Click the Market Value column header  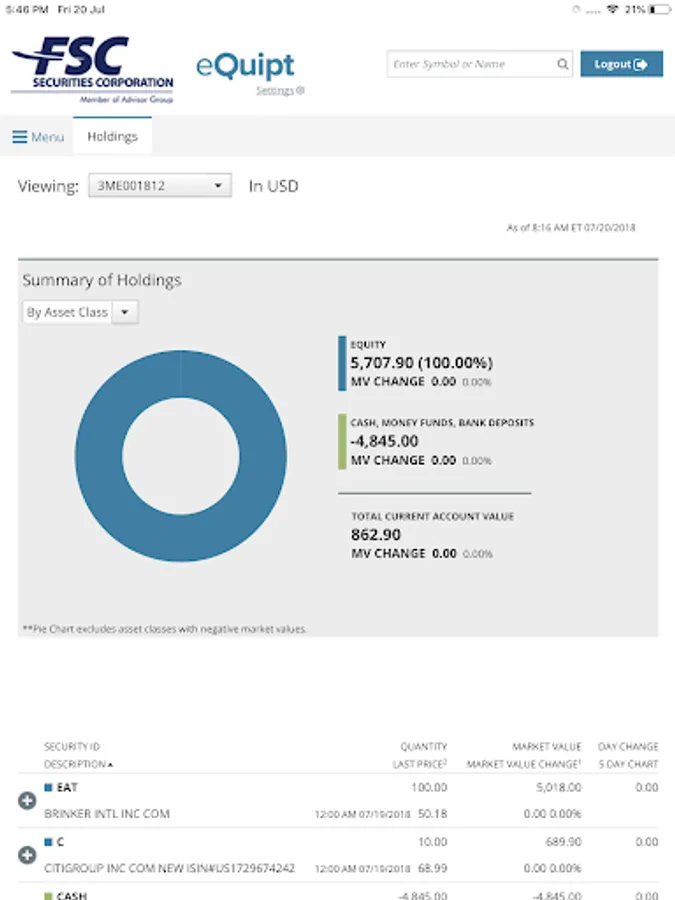[x=546, y=746]
